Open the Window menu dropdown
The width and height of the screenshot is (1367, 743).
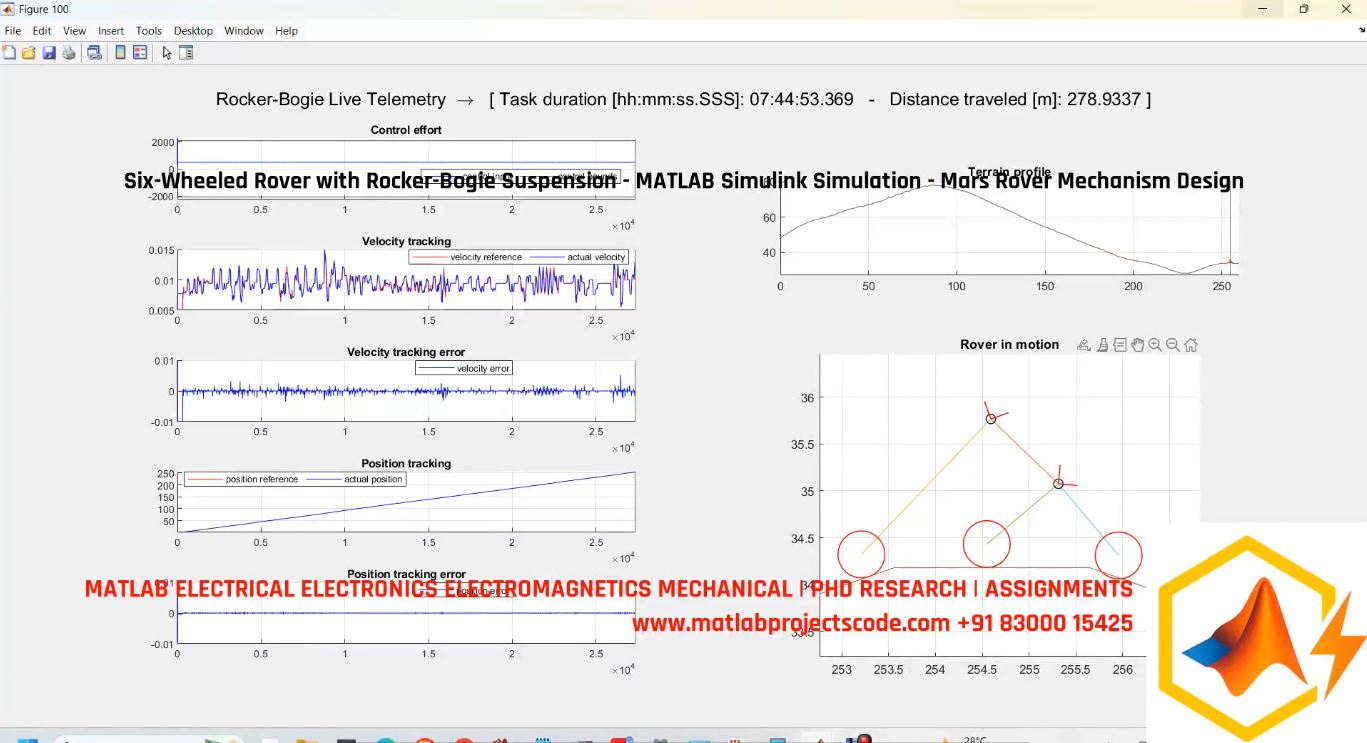243,30
